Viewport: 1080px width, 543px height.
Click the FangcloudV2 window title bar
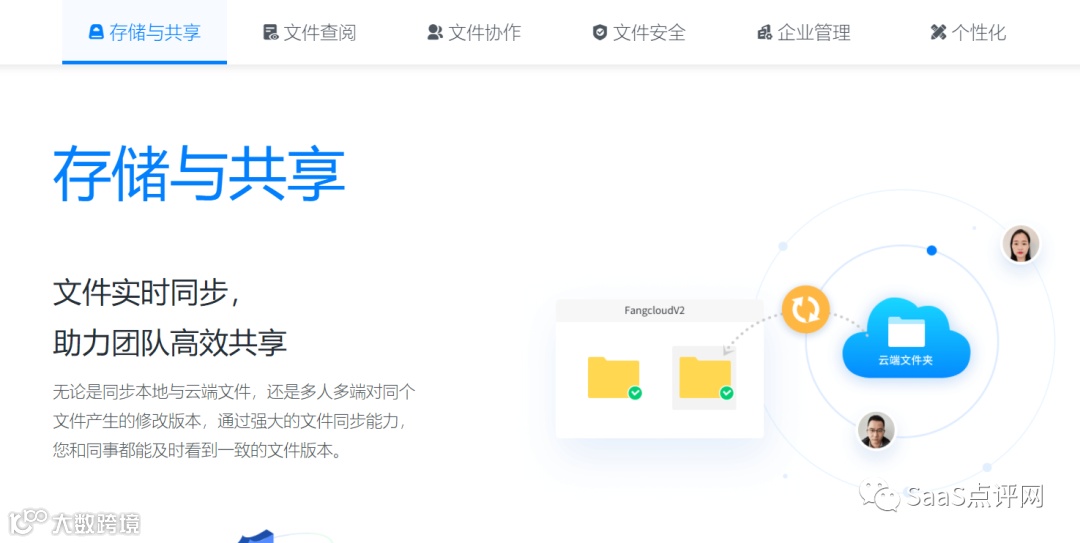tap(659, 311)
